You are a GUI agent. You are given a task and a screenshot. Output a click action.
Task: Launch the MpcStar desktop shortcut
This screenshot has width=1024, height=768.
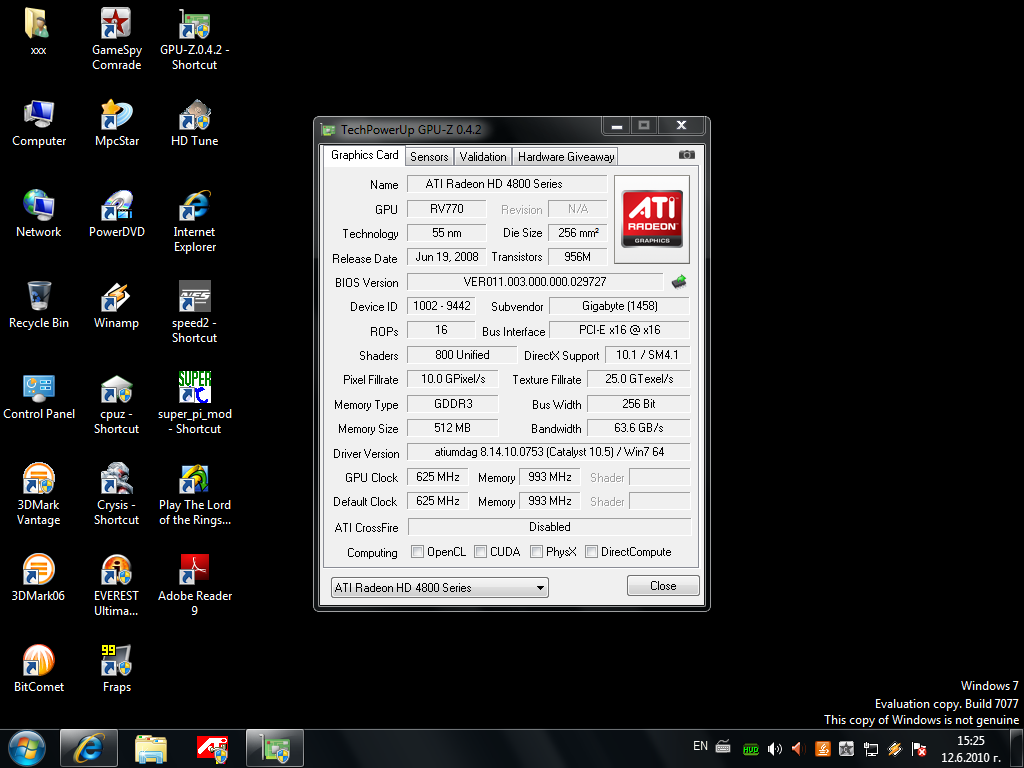[x=116, y=123]
